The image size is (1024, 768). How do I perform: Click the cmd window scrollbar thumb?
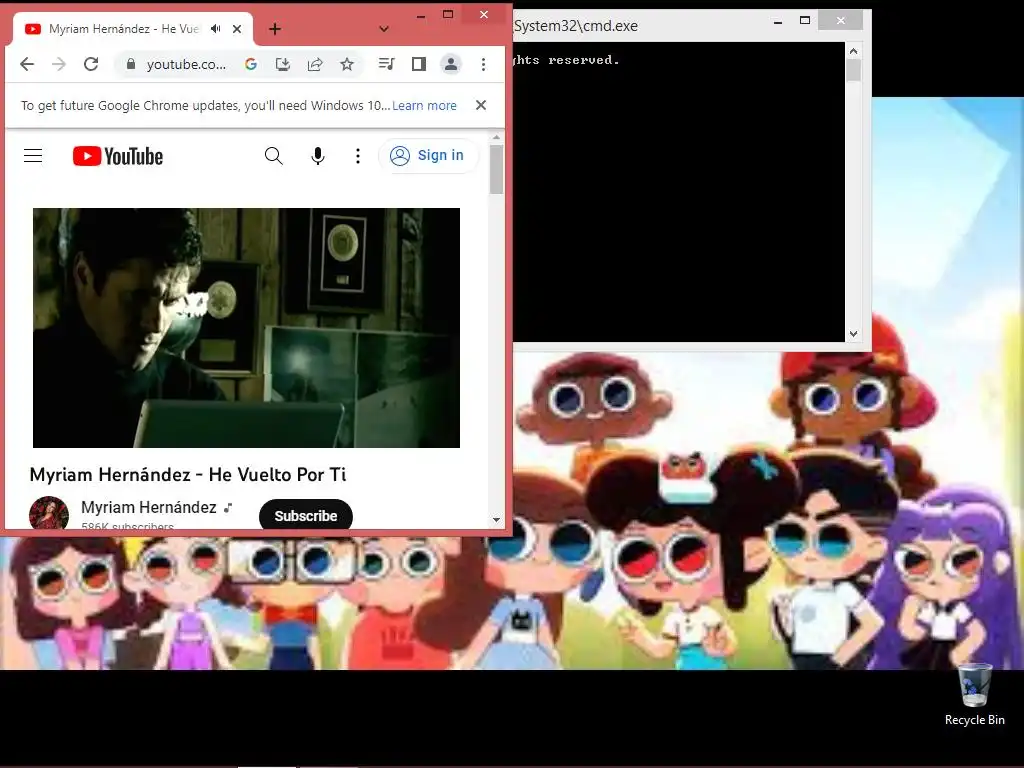click(854, 70)
